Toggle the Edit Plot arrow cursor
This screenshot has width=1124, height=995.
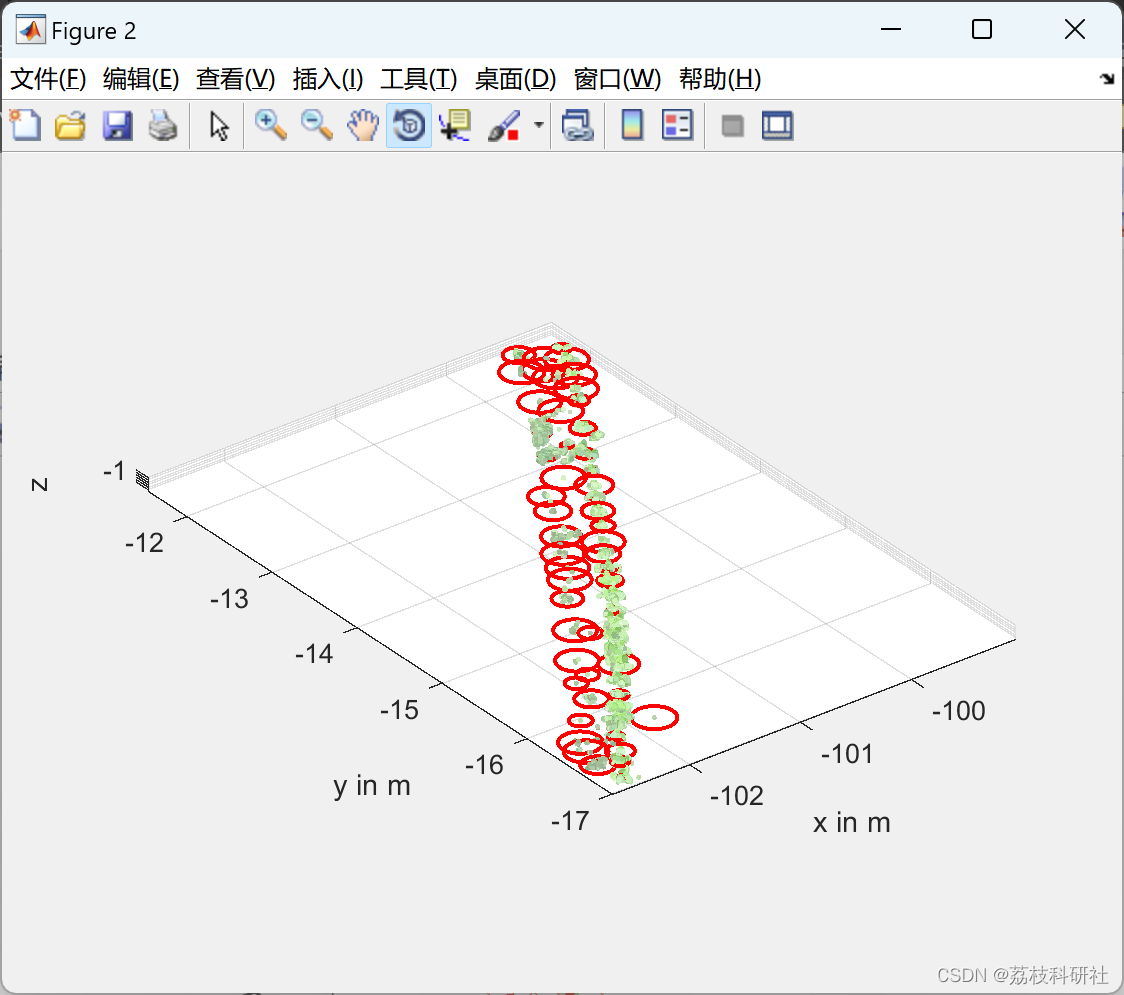point(219,126)
